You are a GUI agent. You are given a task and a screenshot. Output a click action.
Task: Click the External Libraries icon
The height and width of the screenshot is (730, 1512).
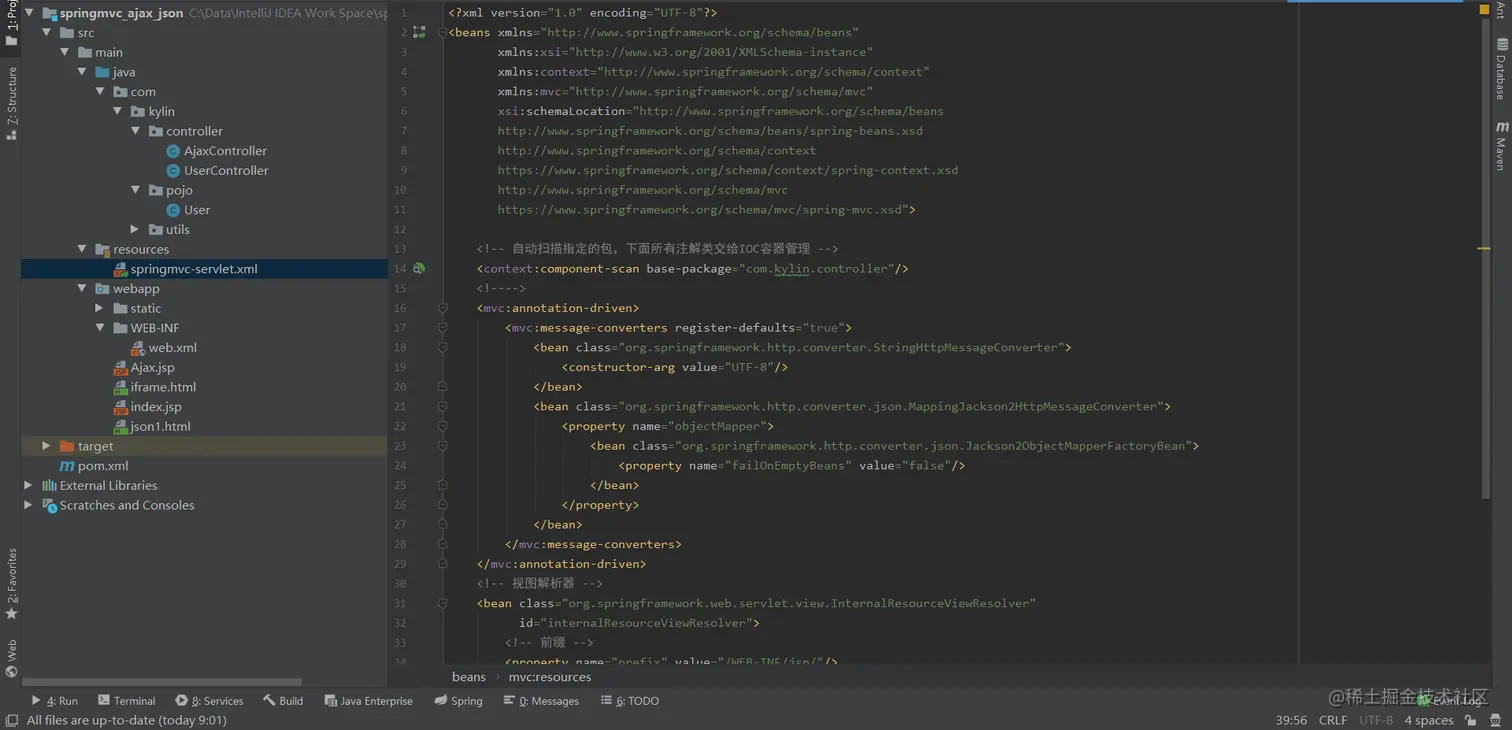coord(49,485)
